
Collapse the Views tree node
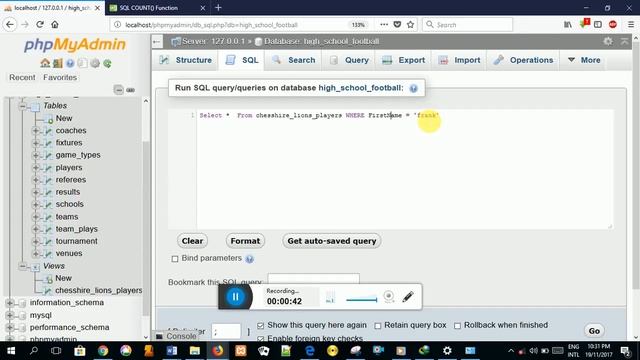click(23, 267)
